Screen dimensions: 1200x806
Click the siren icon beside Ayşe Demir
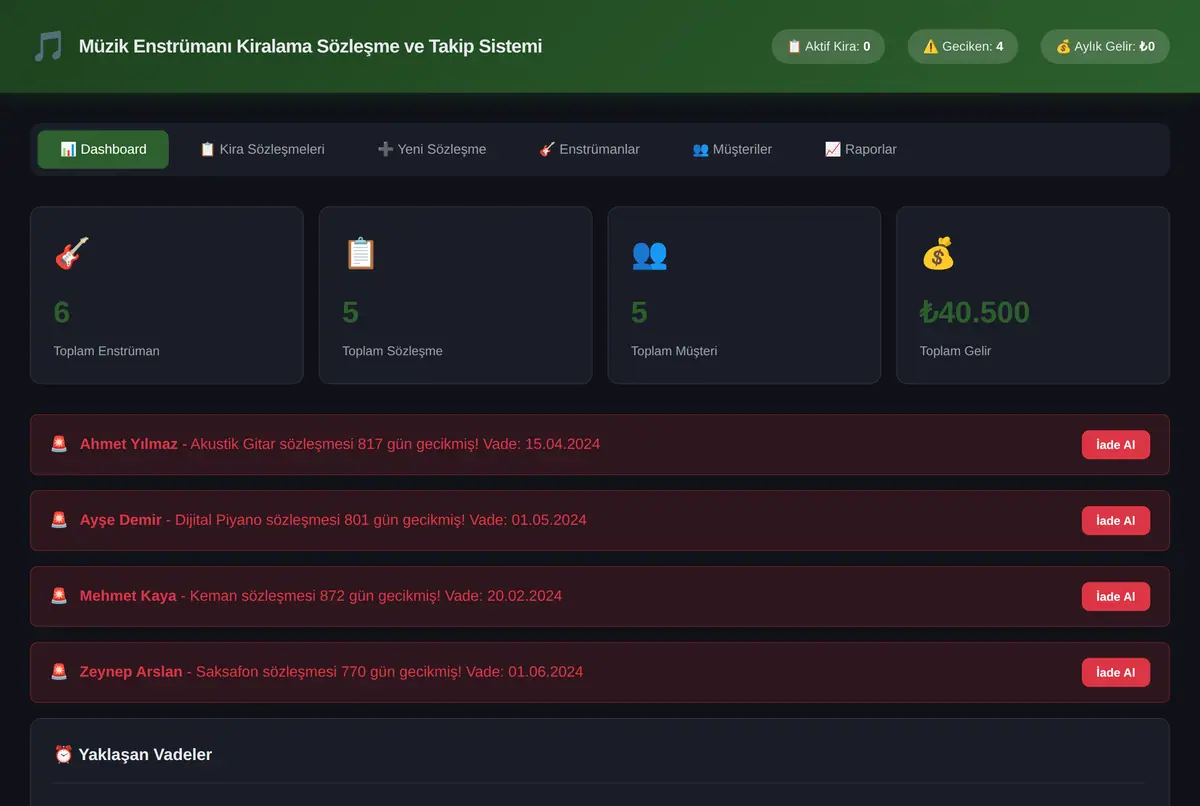59,520
